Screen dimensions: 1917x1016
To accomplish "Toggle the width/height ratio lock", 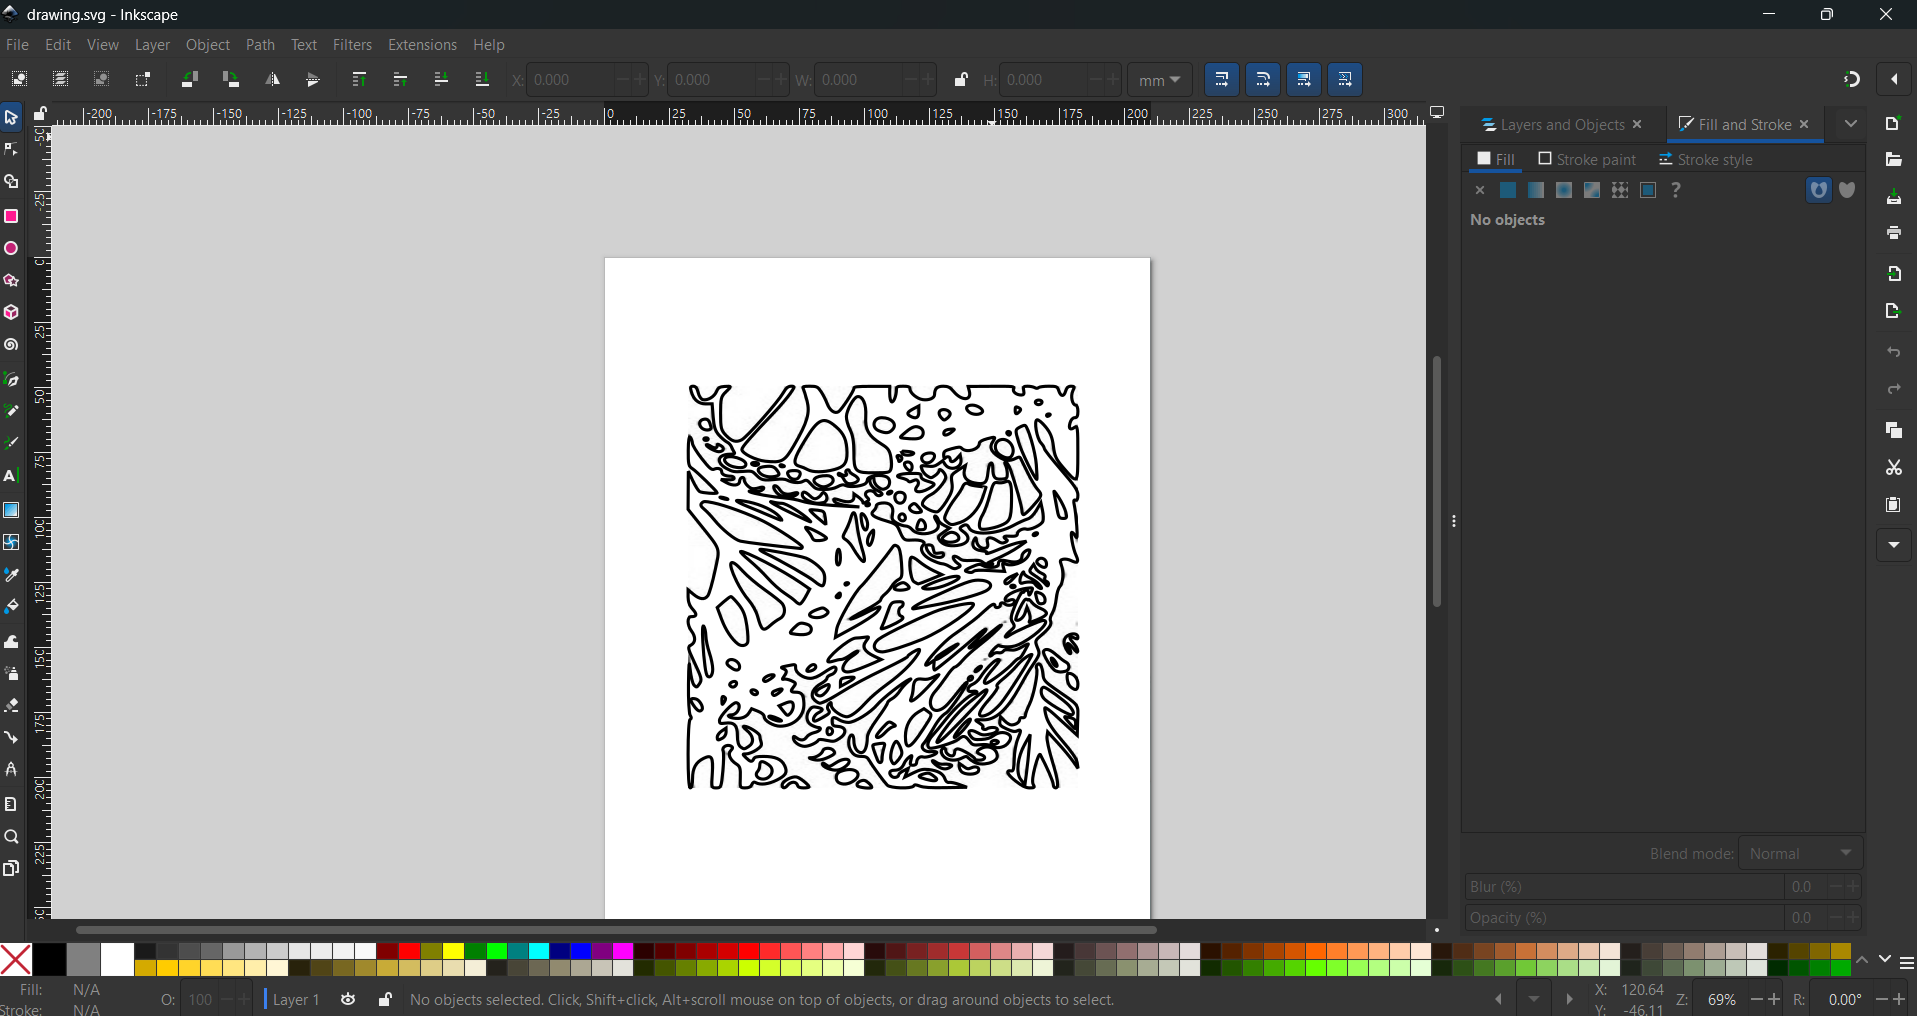I will click(x=961, y=80).
